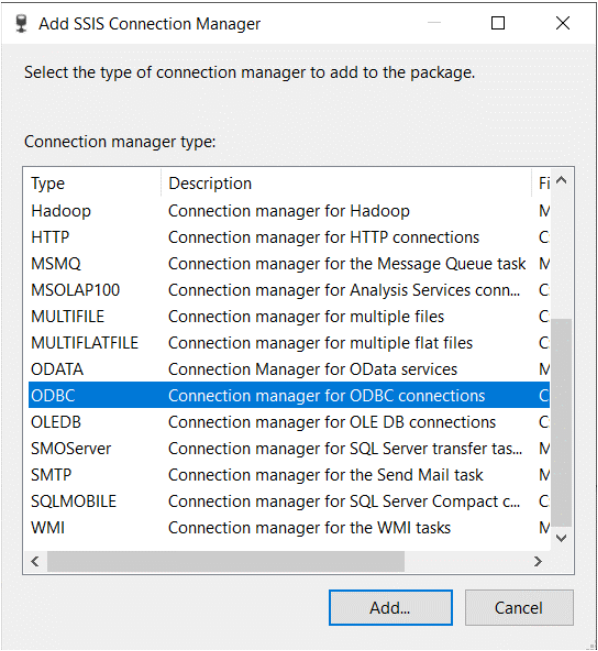This screenshot has width=598, height=651.
Task: Click the Add... button
Action: pos(390,607)
